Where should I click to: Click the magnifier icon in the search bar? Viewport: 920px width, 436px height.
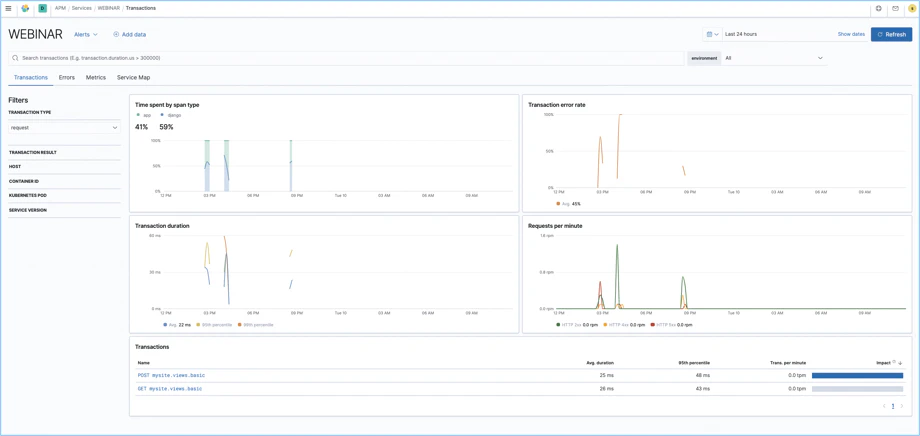point(16,58)
